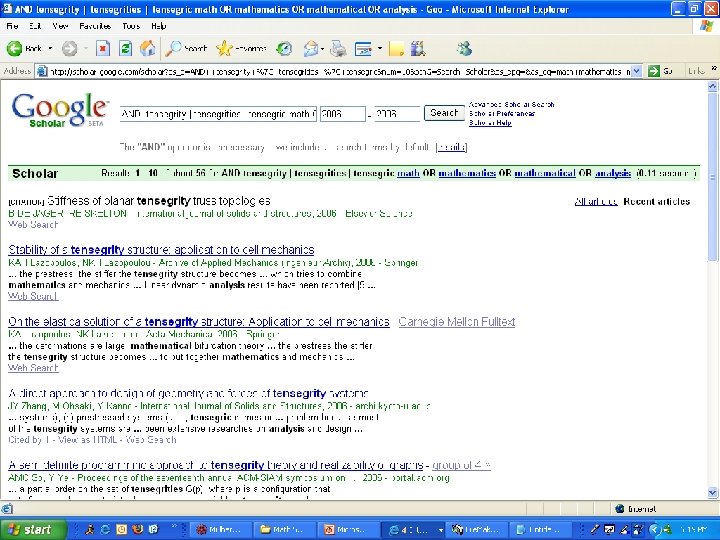Click the 'mathematics' query term link
This screenshot has height=540, width=720.
coord(467,173)
